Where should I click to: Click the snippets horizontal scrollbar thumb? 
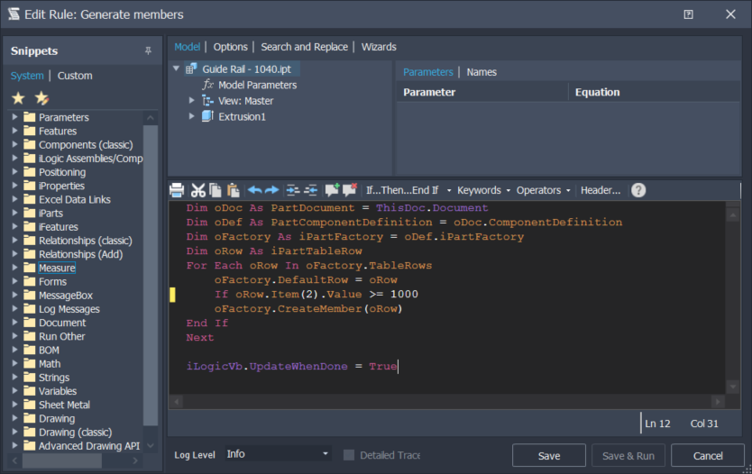pos(62,461)
